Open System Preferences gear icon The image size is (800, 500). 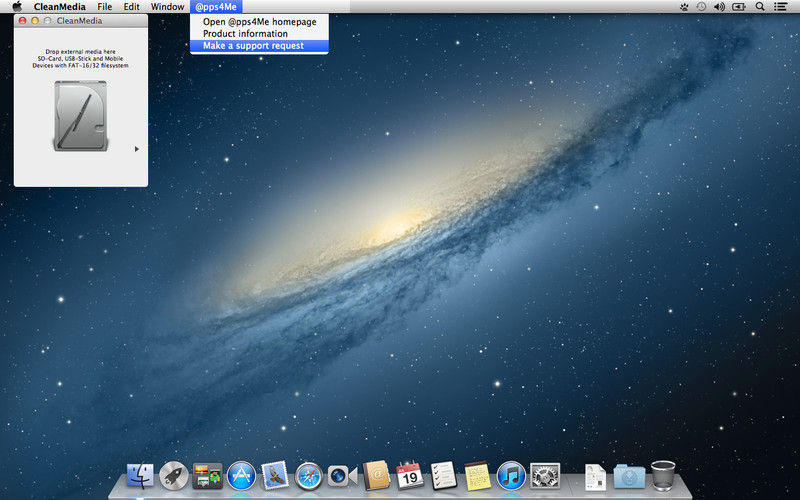545,476
